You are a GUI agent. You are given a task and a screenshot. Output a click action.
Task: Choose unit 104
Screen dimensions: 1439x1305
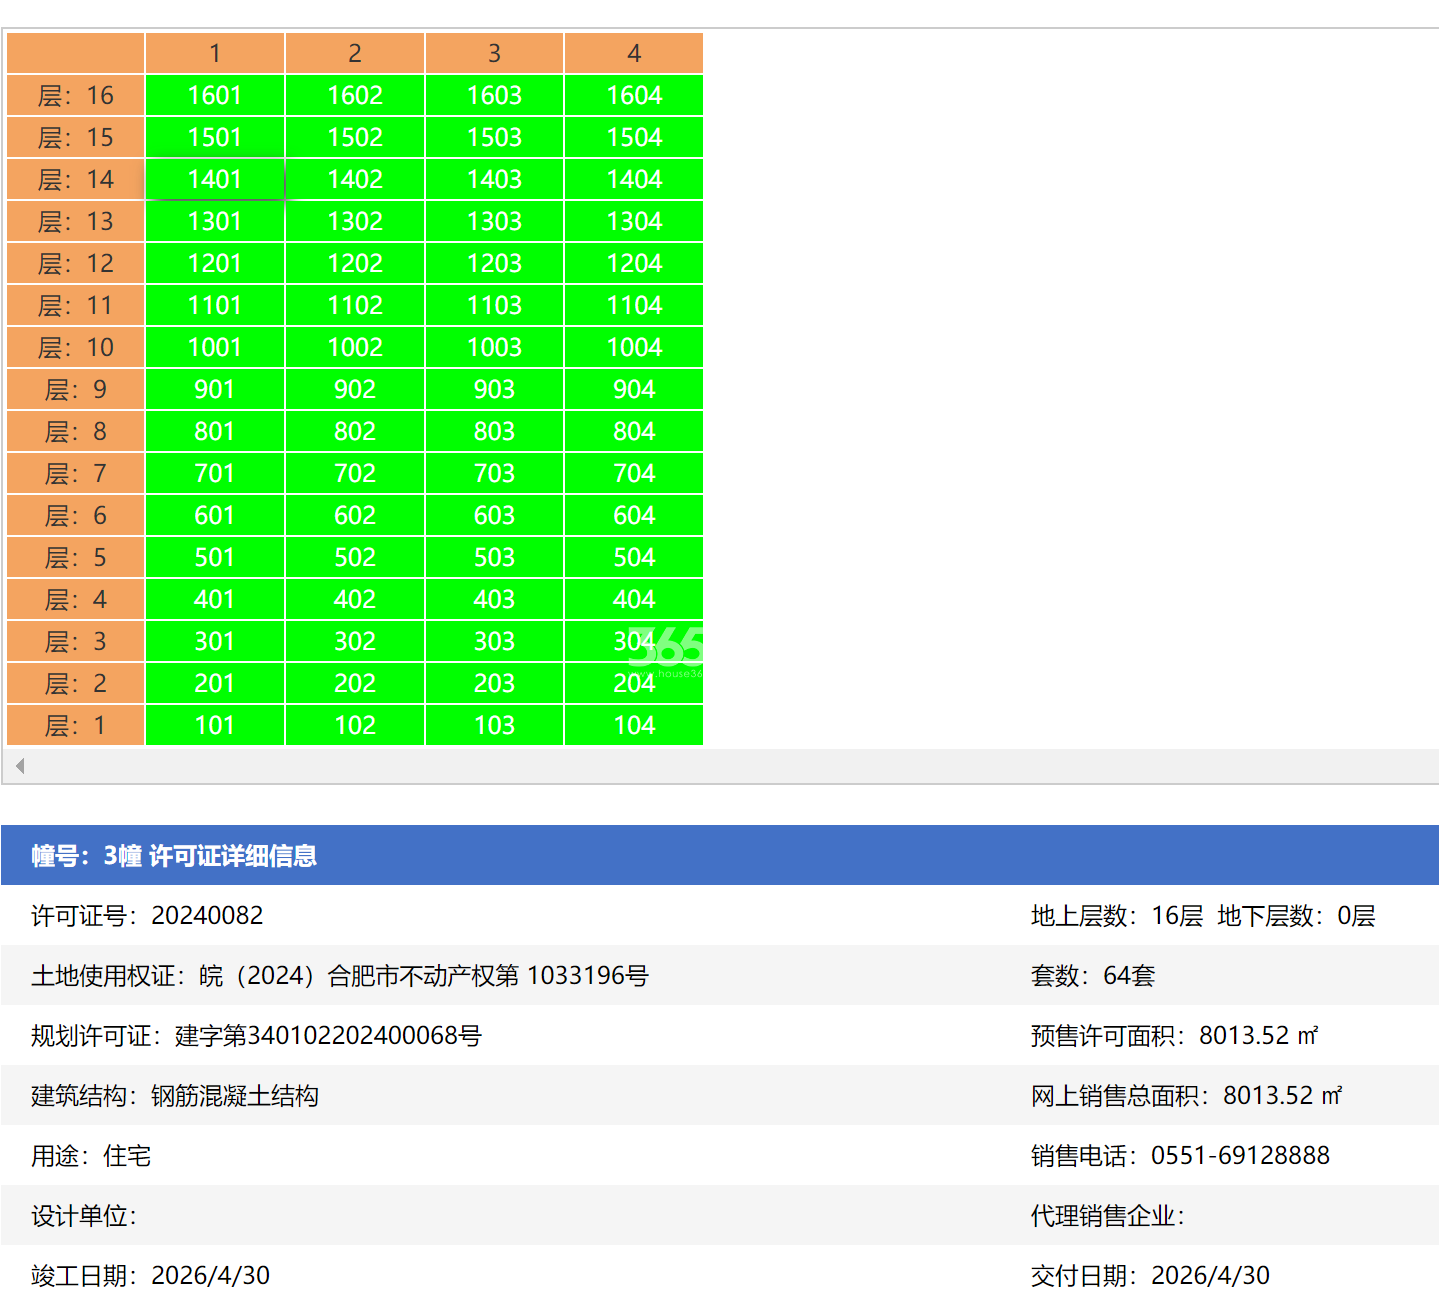tap(634, 725)
